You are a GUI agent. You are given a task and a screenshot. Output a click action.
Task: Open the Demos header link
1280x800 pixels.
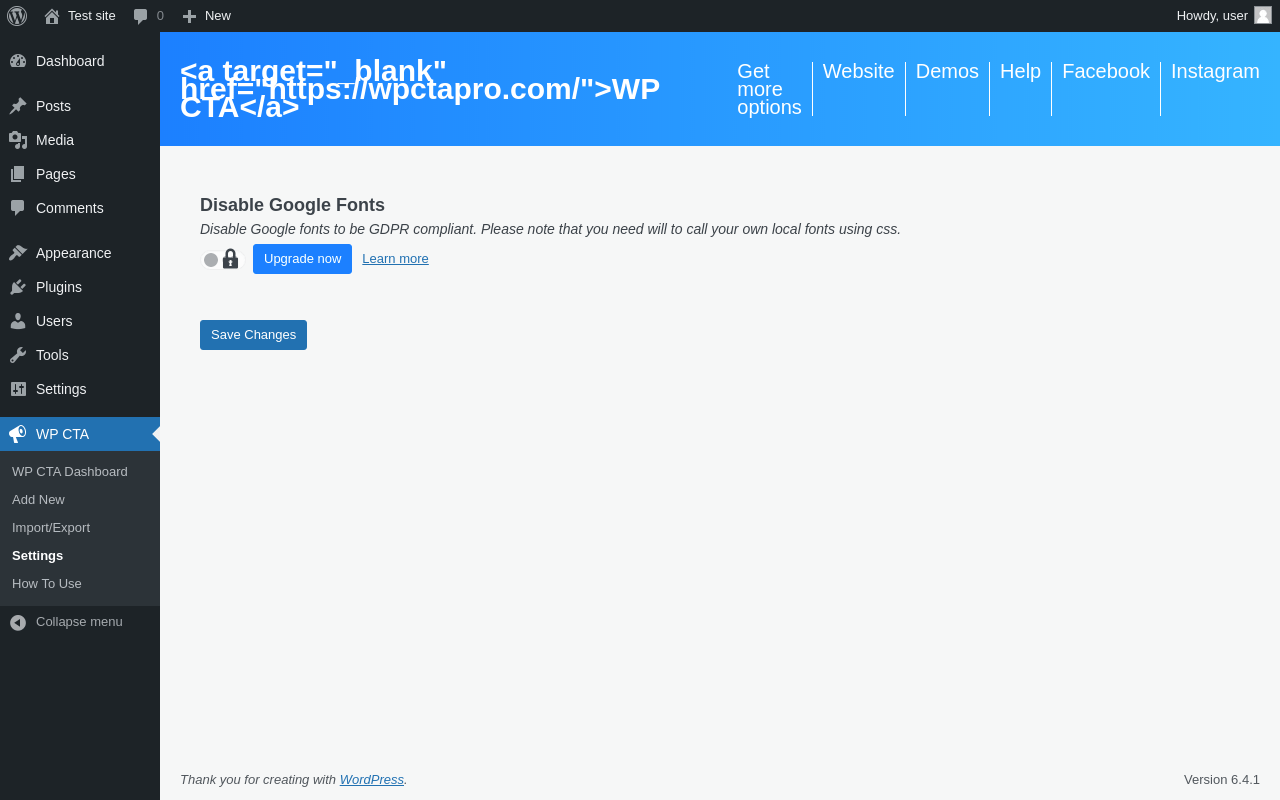(947, 71)
